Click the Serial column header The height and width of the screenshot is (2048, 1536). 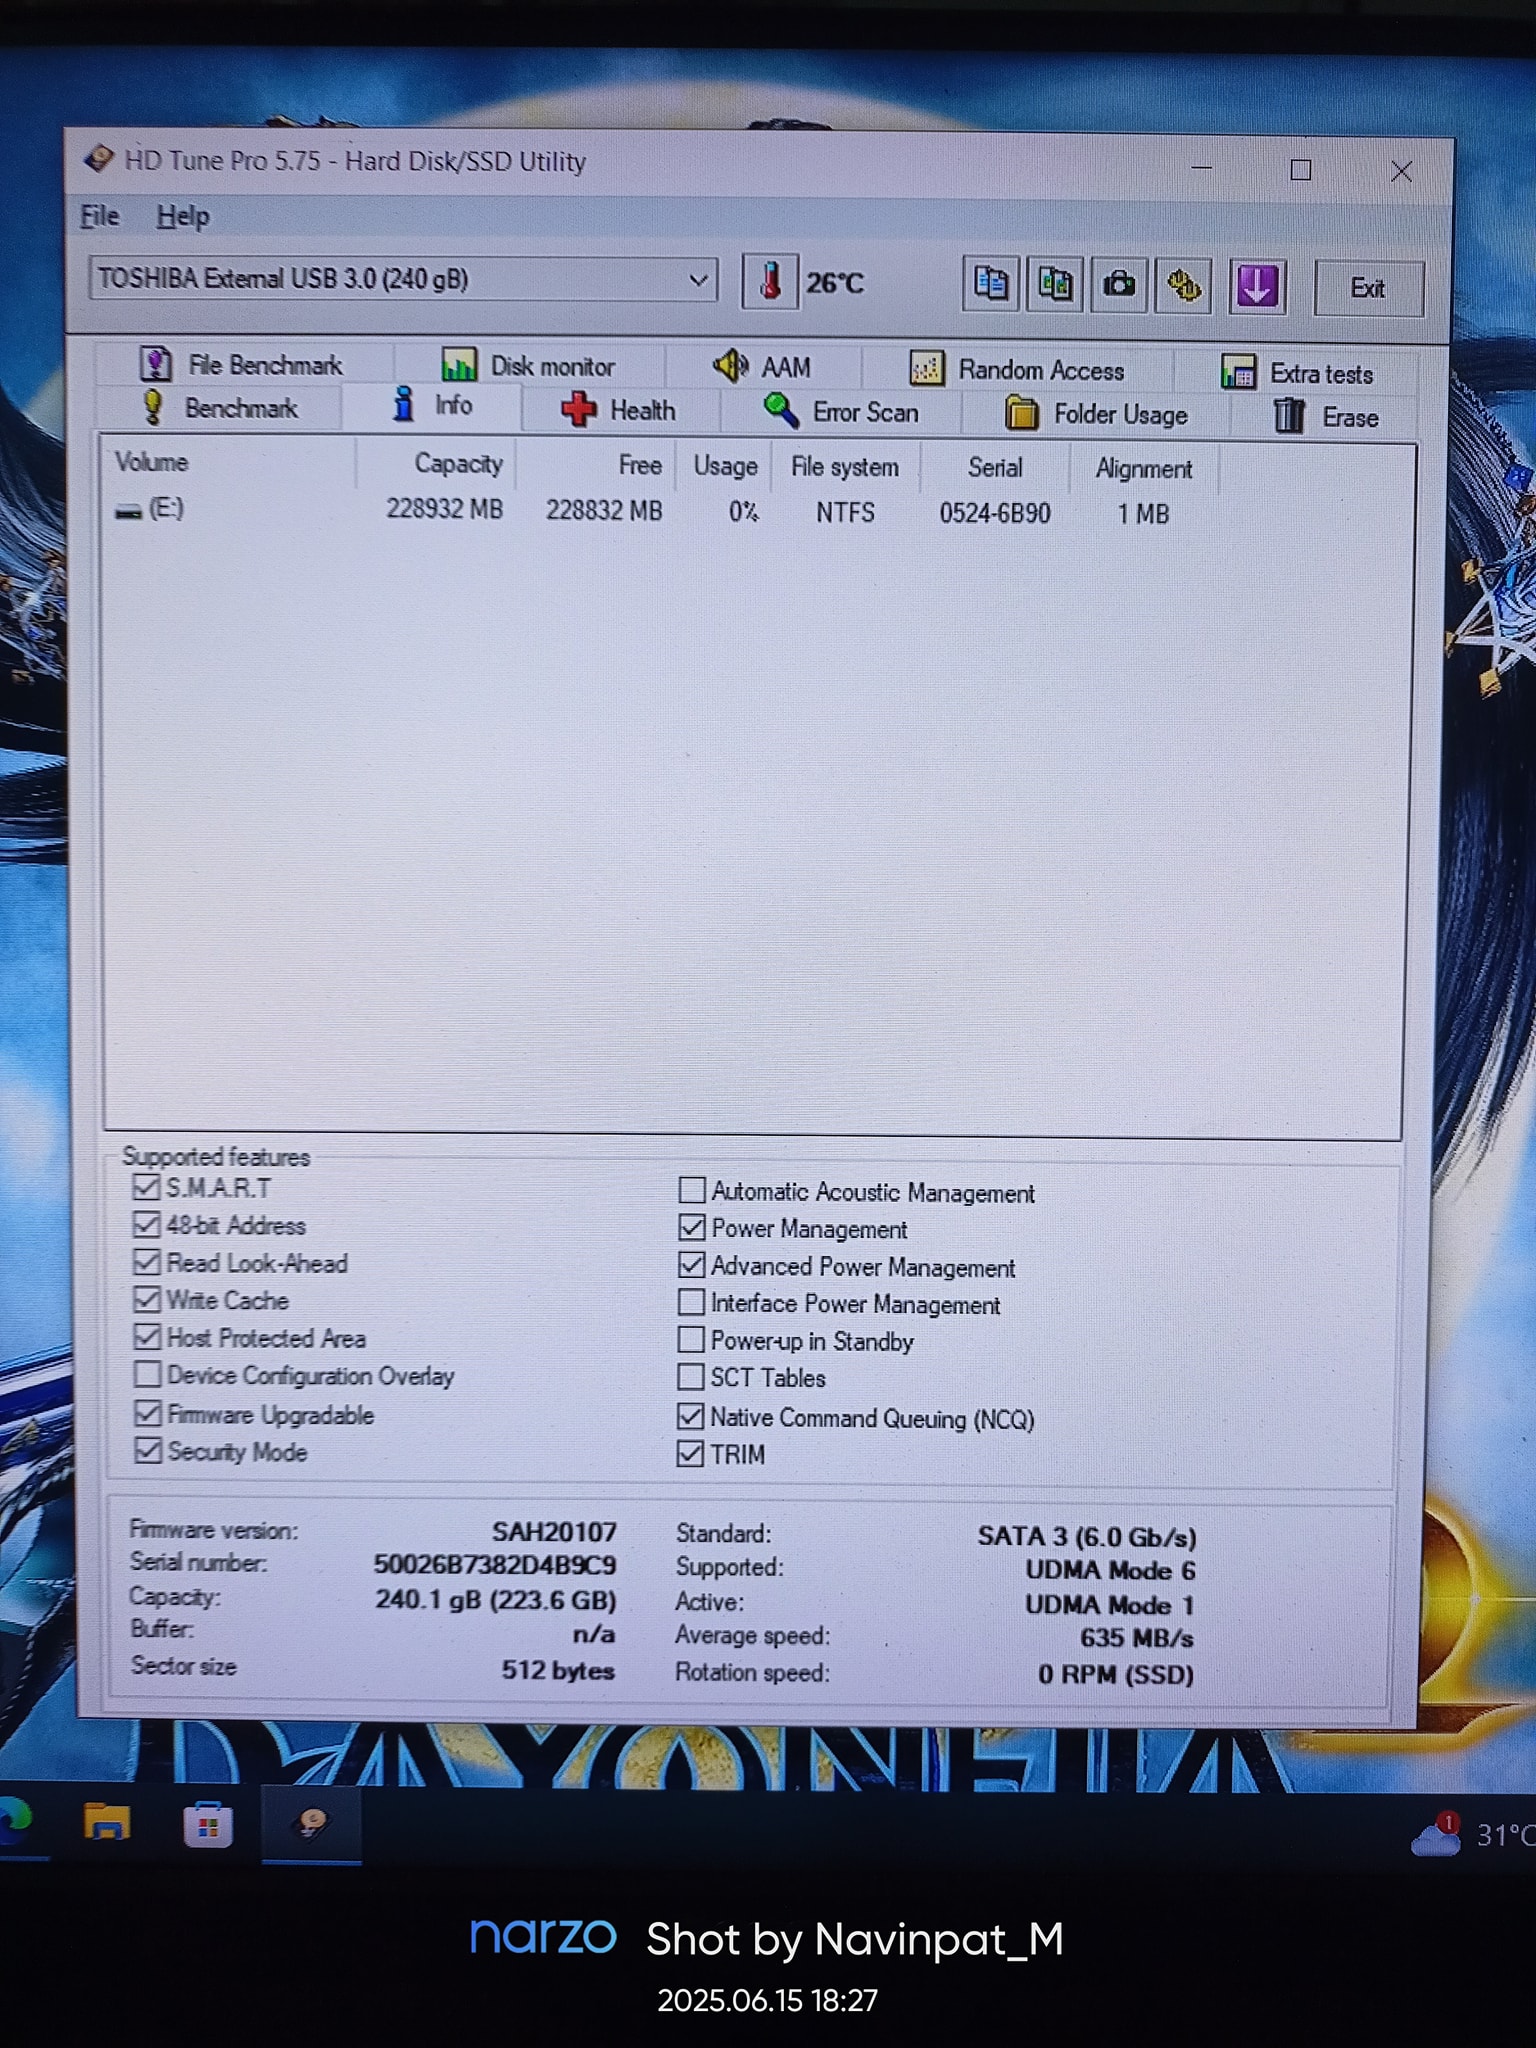995,468
